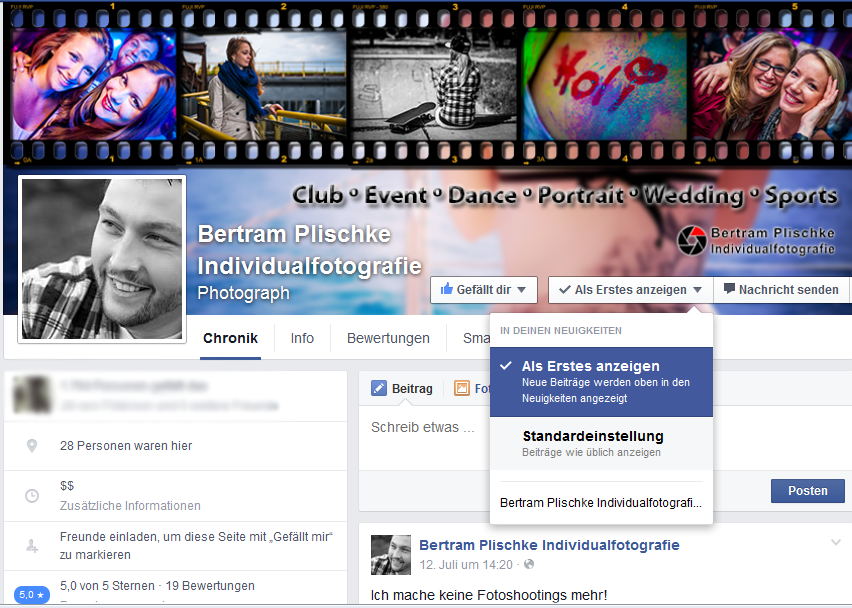Viewport: 852px width, 608px height.
Task: Click the camera shutter logo in cover
Action: 692,240
